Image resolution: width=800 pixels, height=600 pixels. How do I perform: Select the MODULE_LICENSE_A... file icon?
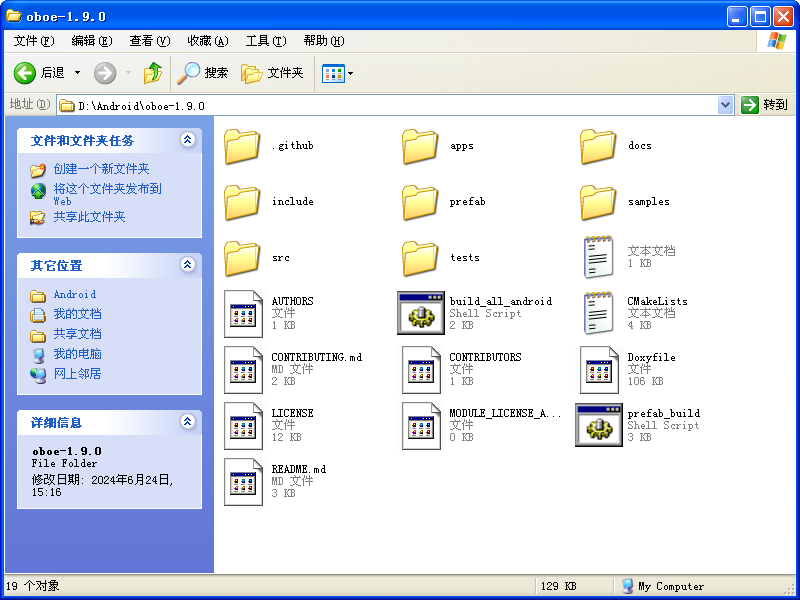(x=421, y=426)
